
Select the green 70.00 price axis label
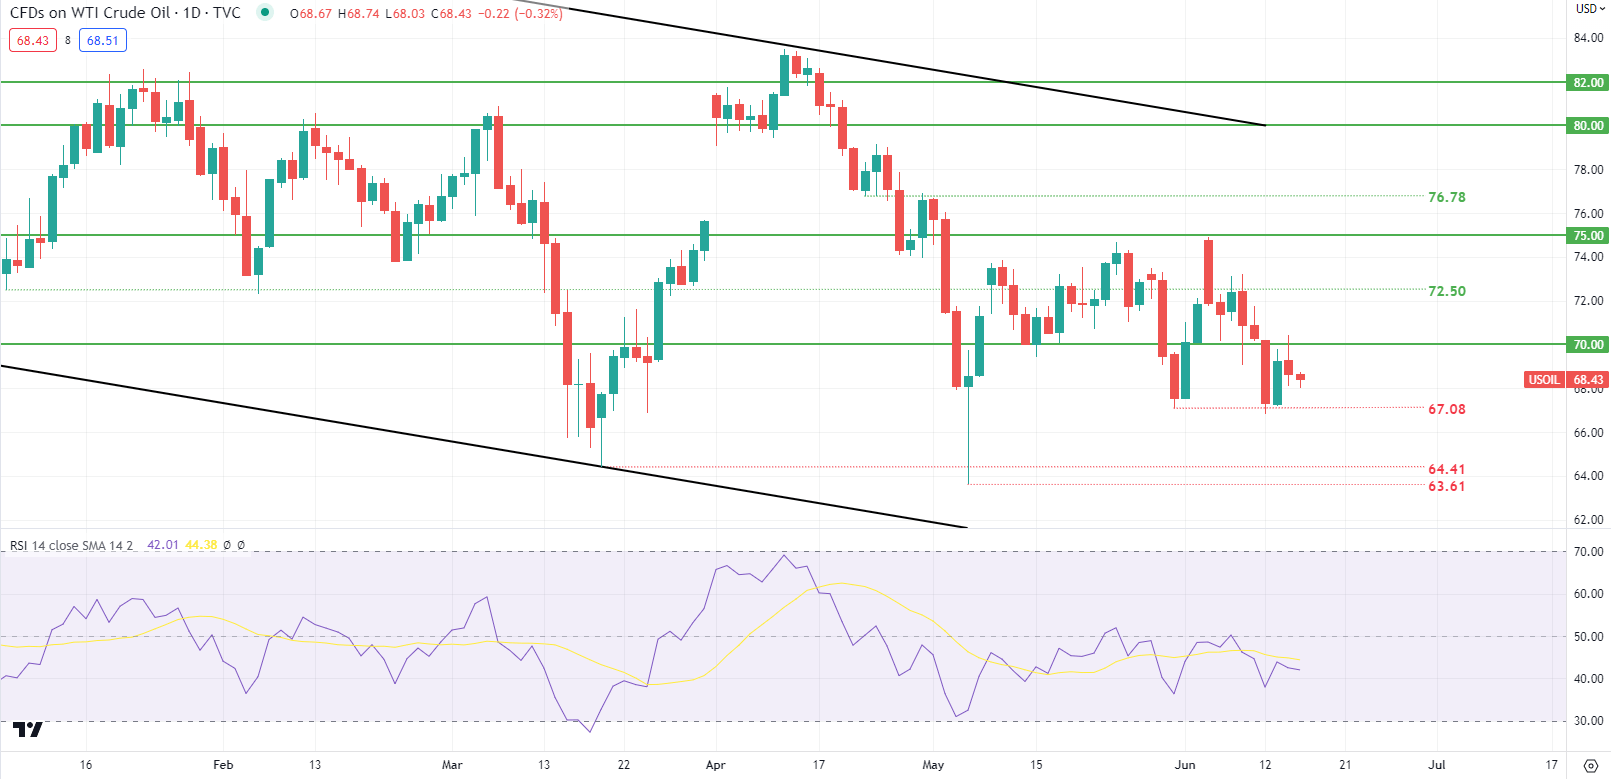tap(1588, 344)
